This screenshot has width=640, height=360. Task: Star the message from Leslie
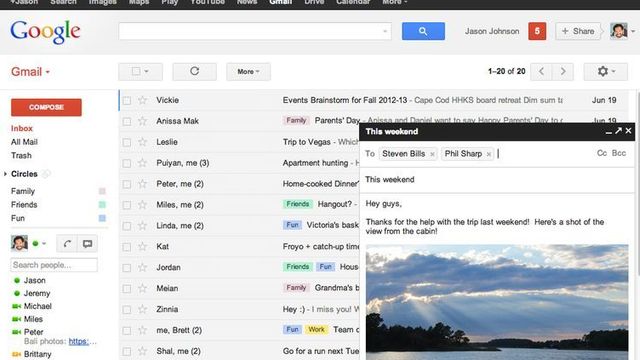(142, 142)
